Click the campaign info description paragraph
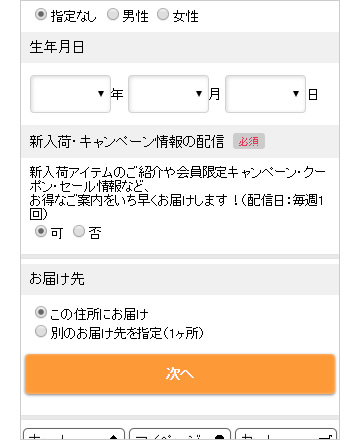The image size is (360, 440). point(177,193)
